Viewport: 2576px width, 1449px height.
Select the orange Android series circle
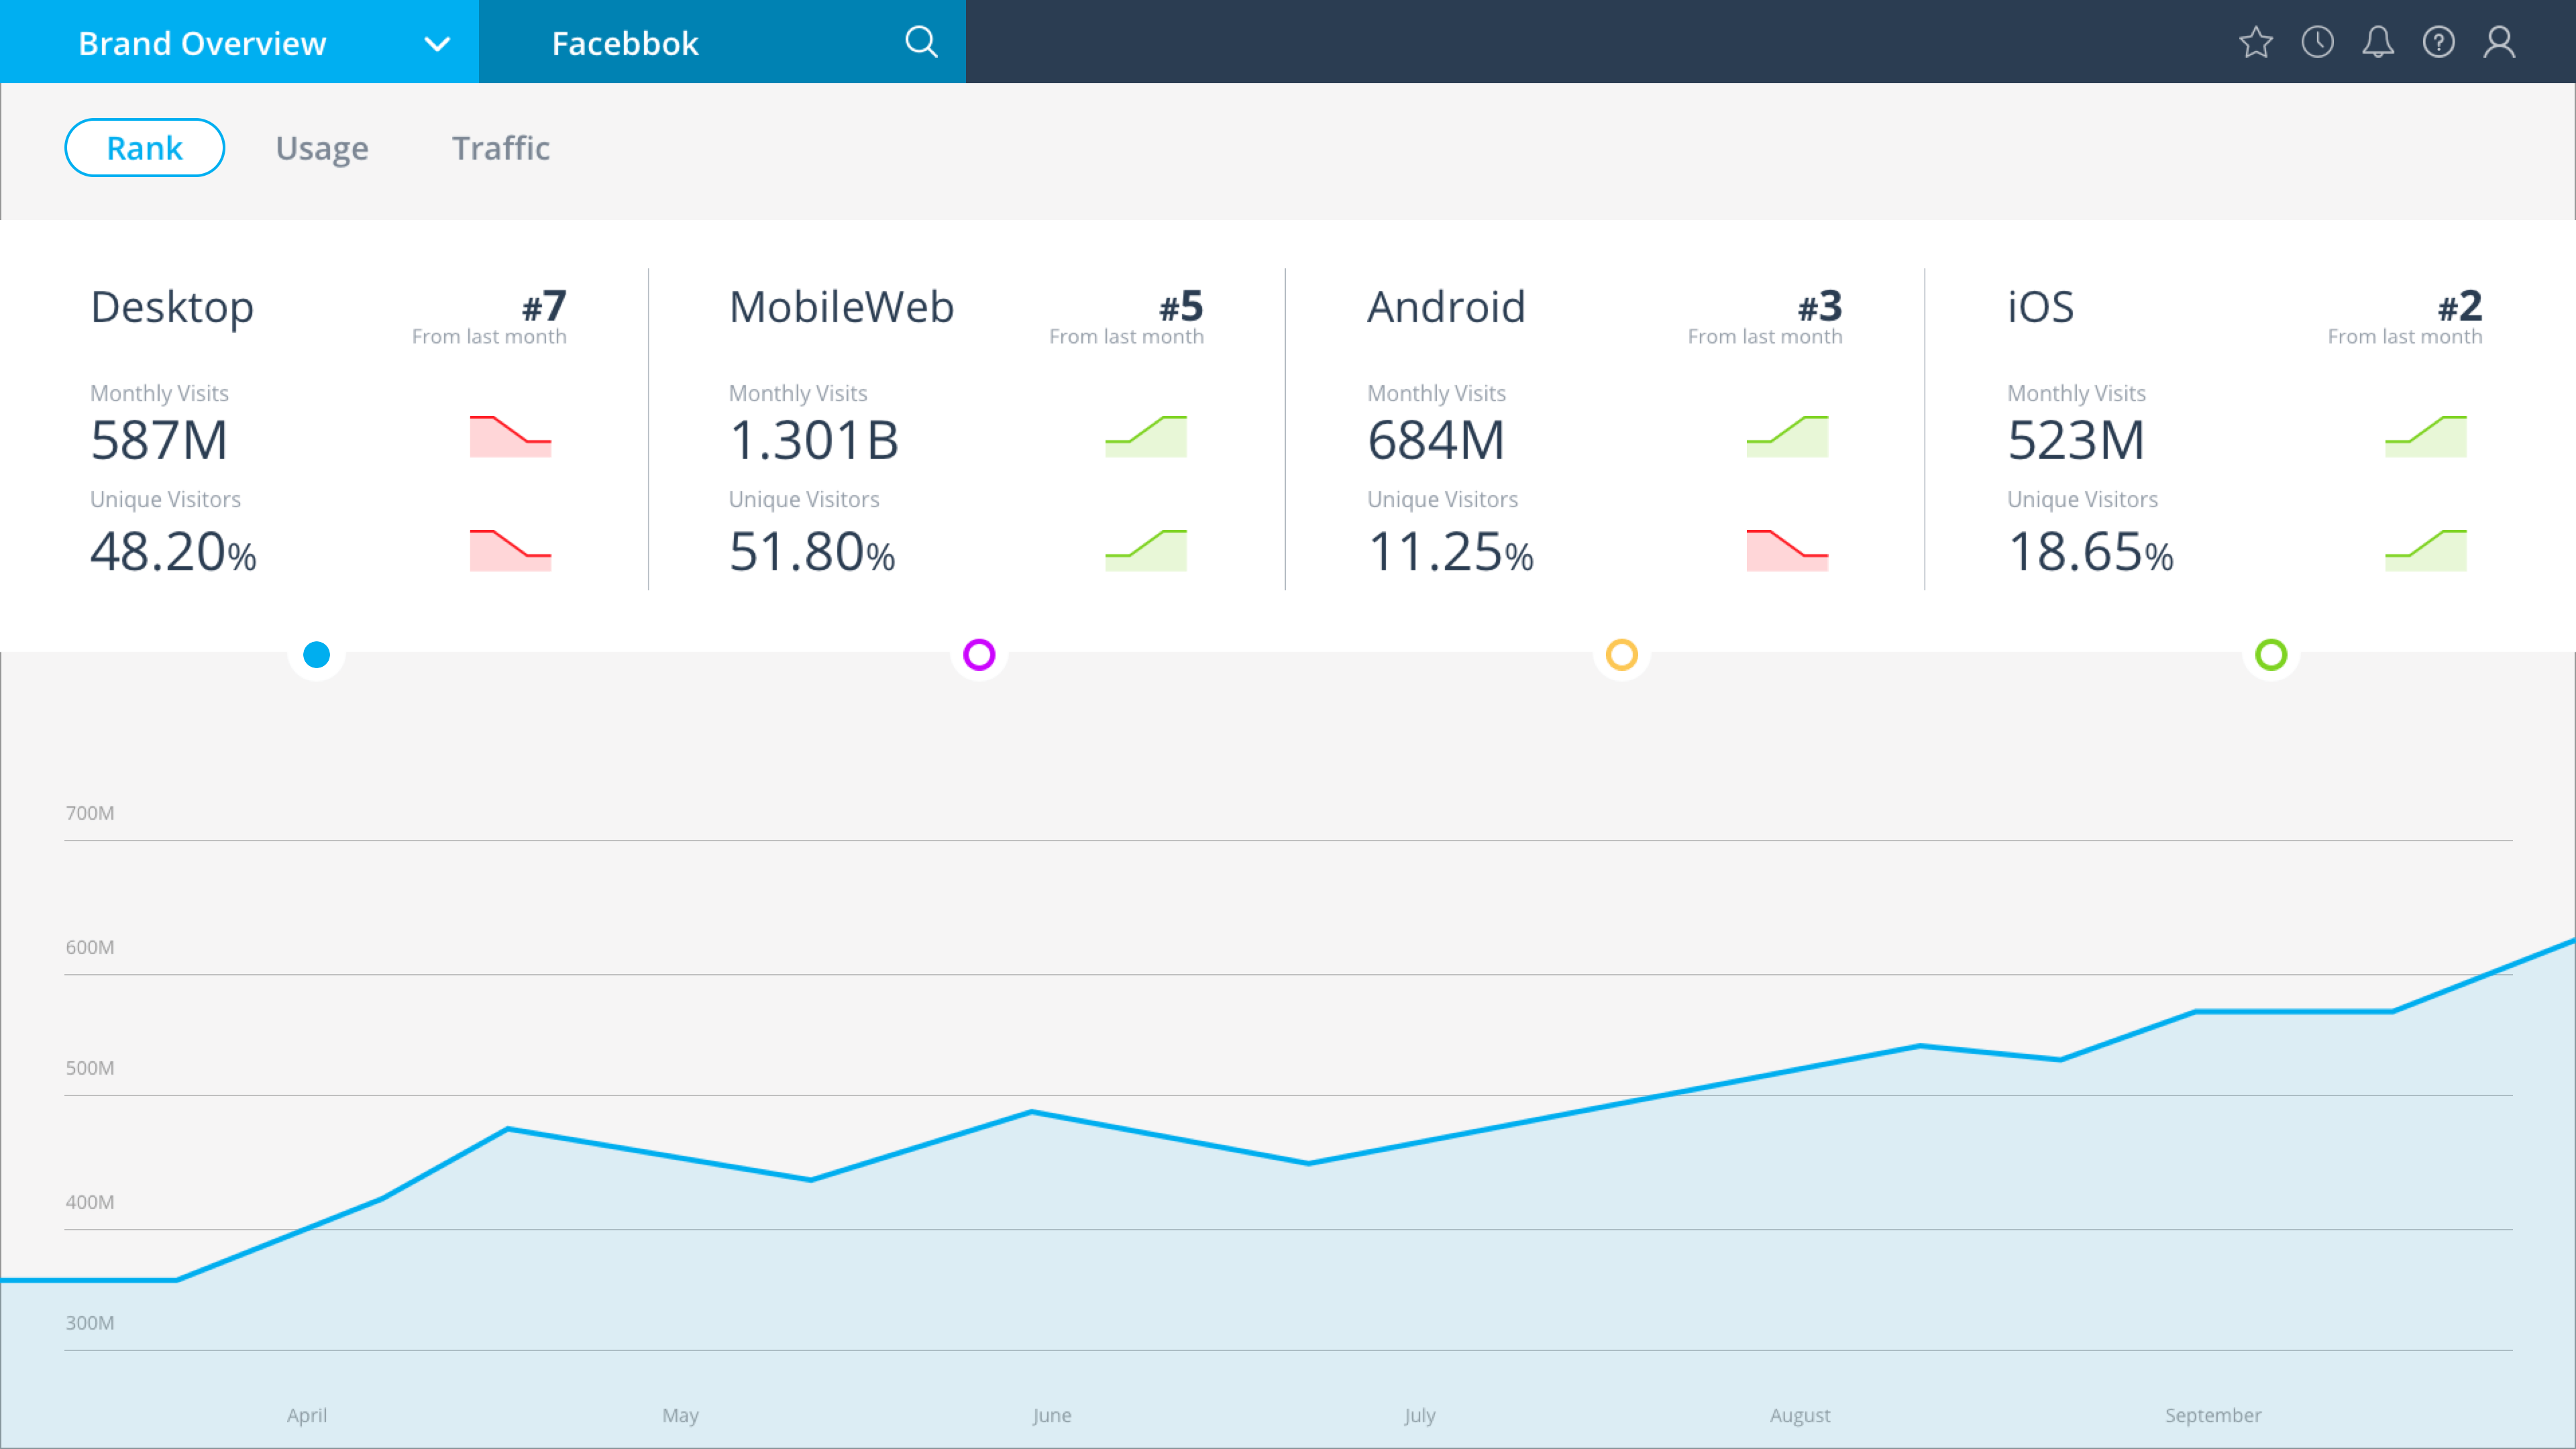tap(1622, 655)
